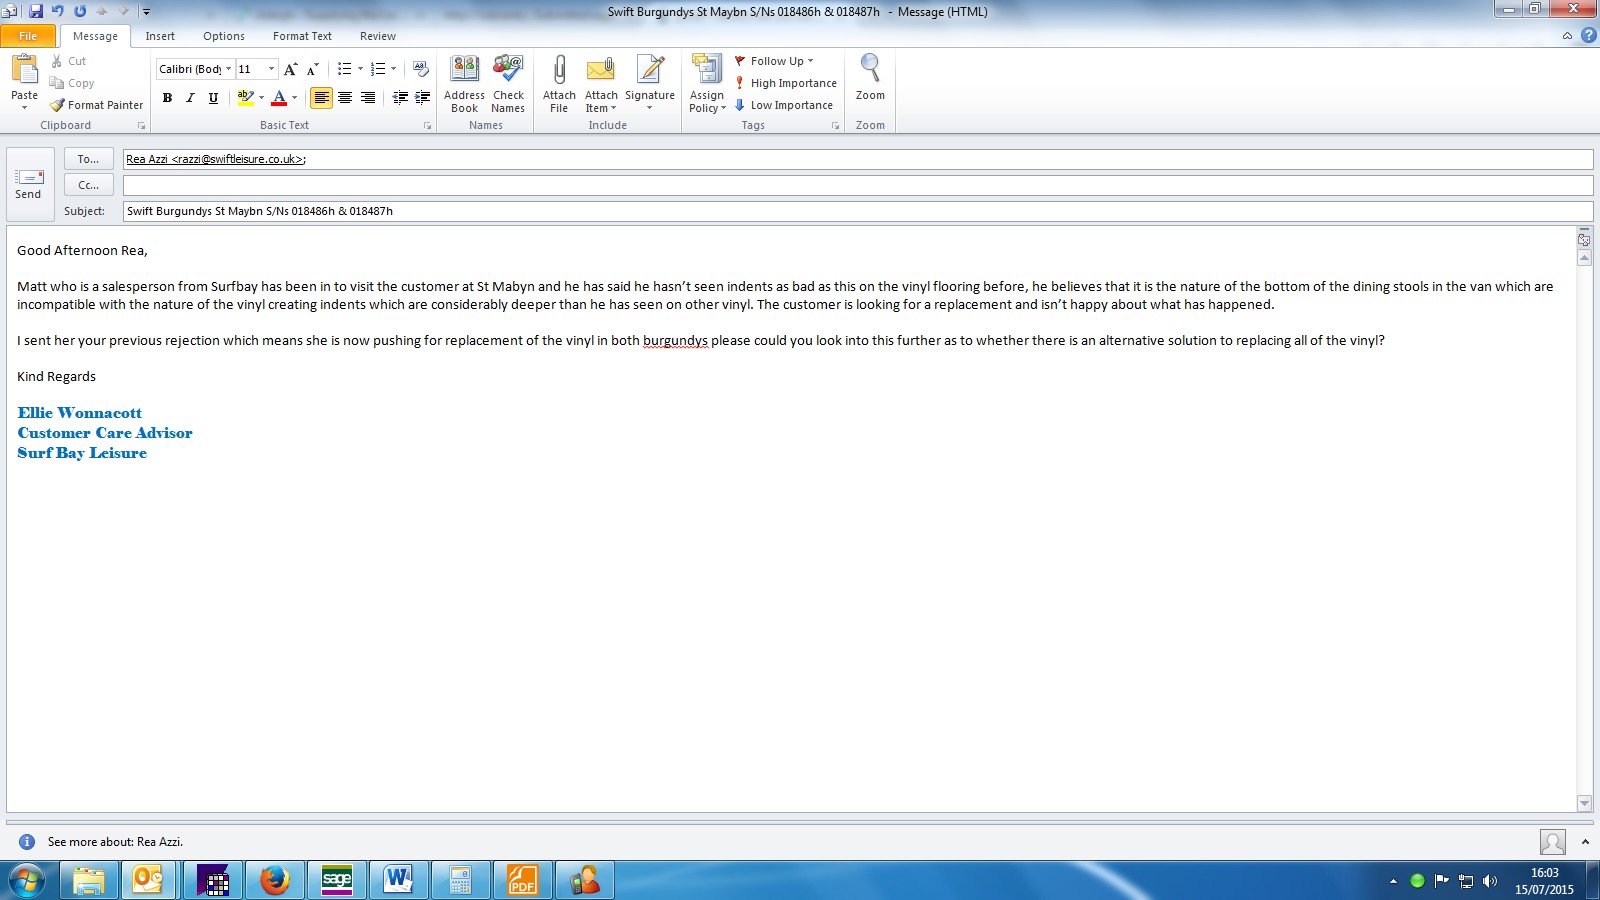Open the Calibri font name dropdown
Screen dimensions: 1600x900
[x=228, y=69]
